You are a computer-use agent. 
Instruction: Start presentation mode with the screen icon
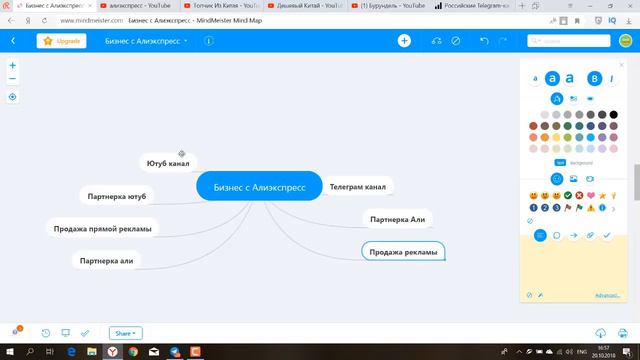pos(65,333)
